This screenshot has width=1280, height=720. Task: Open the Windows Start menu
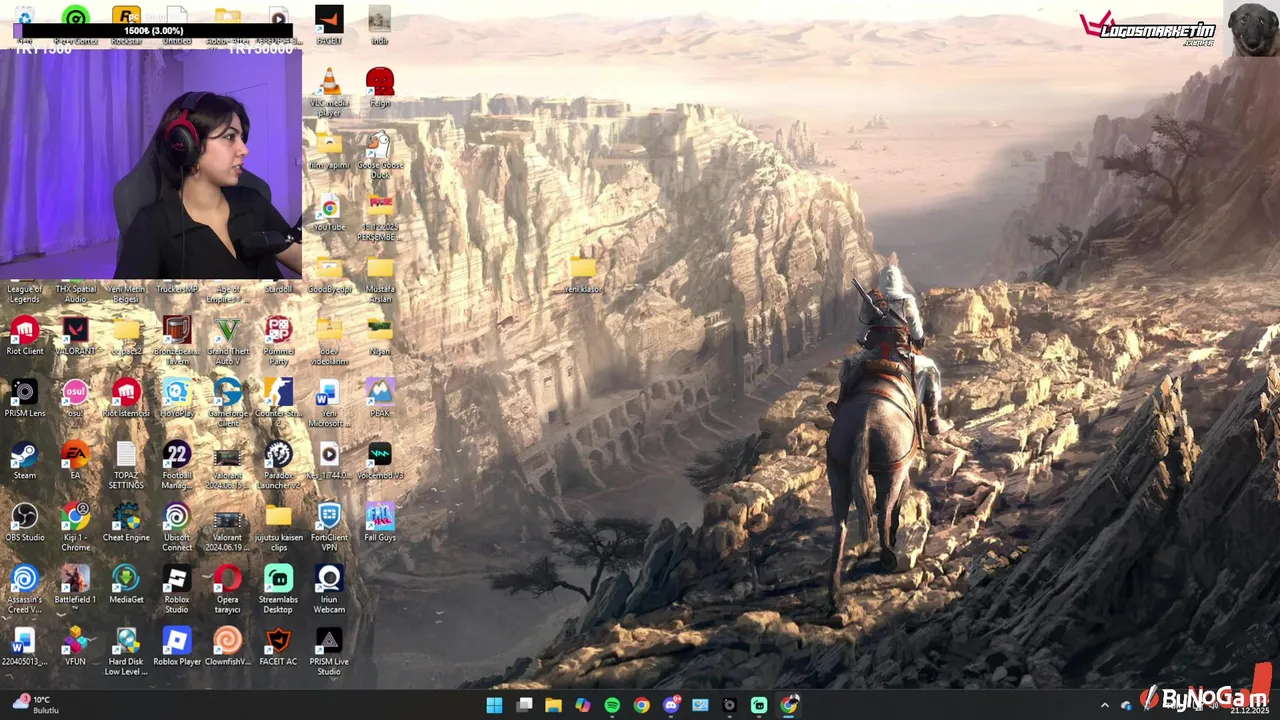click(x=494, y=705)
